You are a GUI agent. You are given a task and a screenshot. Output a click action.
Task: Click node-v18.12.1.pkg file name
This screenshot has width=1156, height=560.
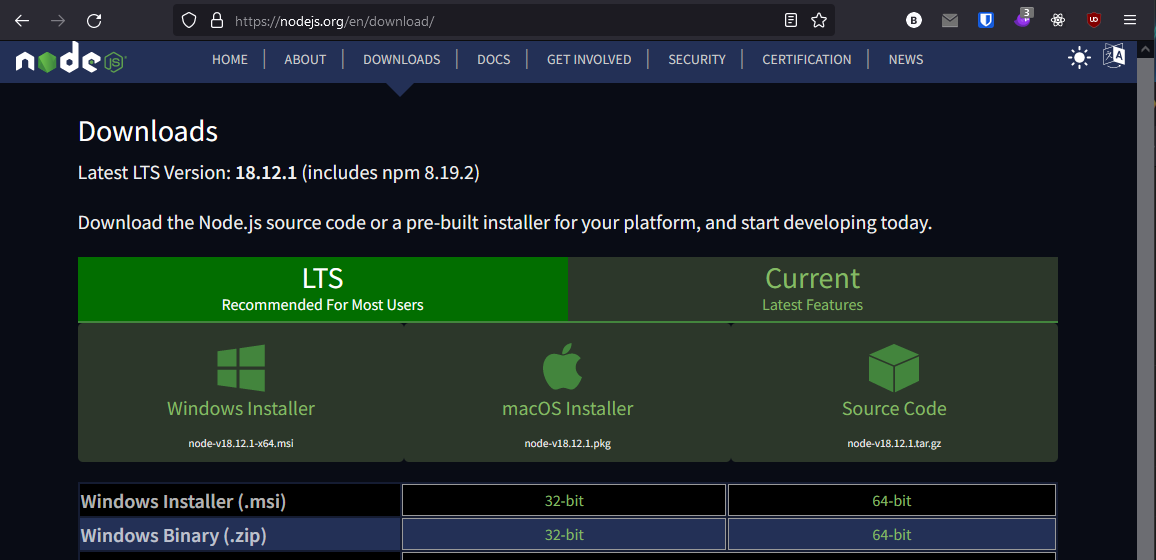point(568,444)
